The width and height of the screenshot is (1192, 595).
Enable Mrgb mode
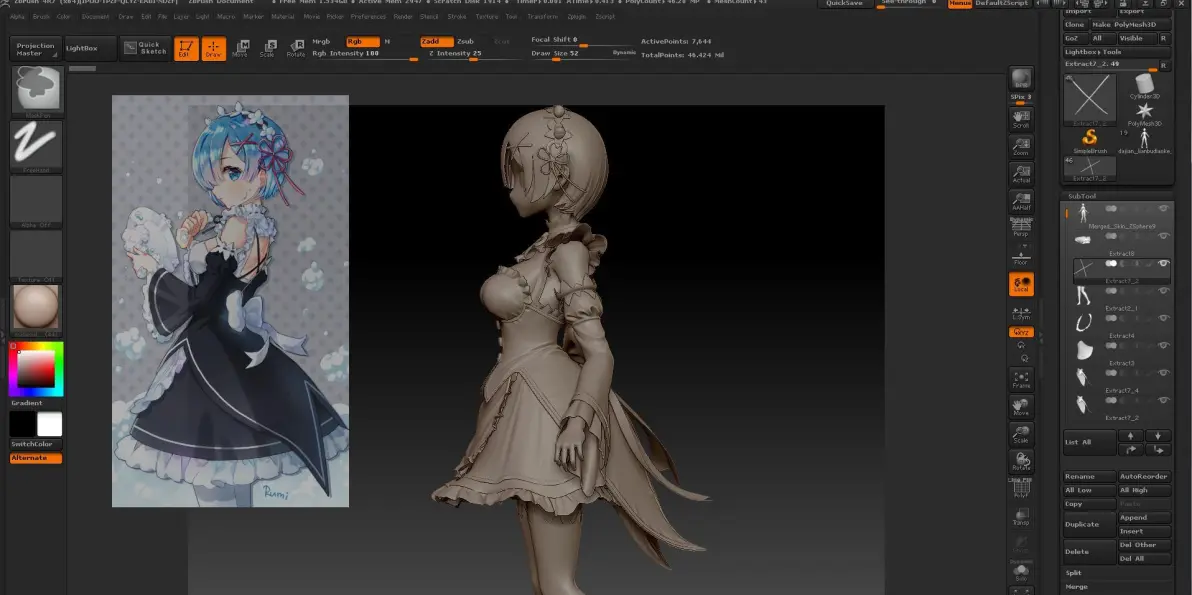tap(322, 42)
